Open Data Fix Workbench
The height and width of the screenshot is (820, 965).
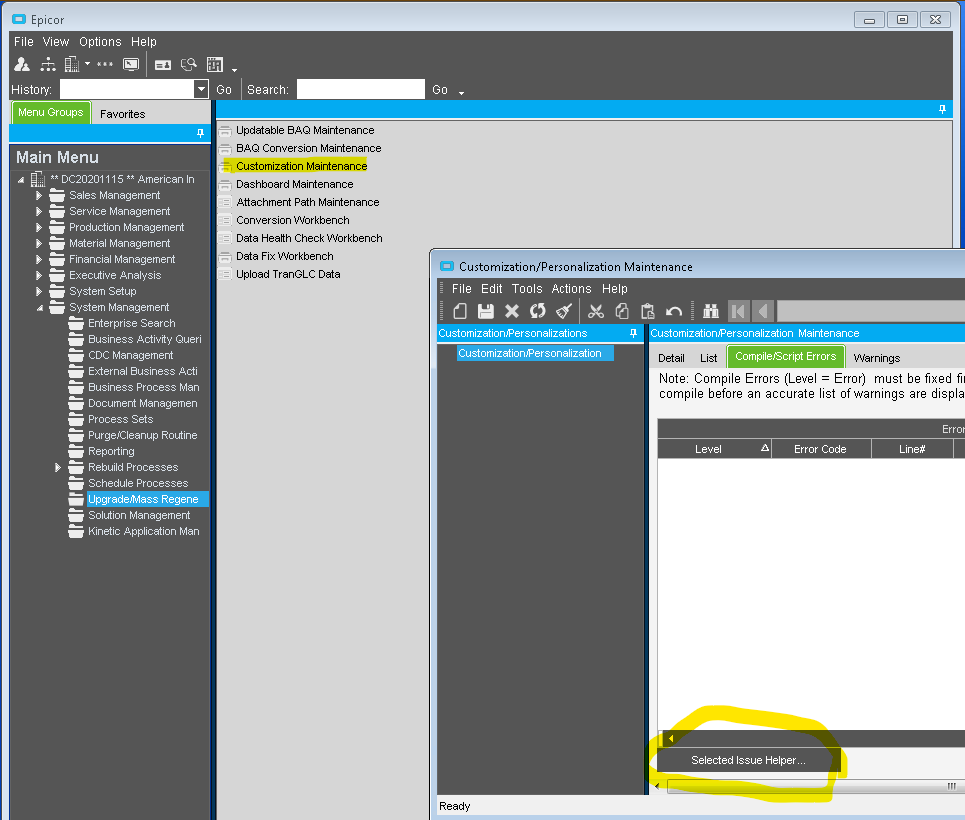[285, 256]
